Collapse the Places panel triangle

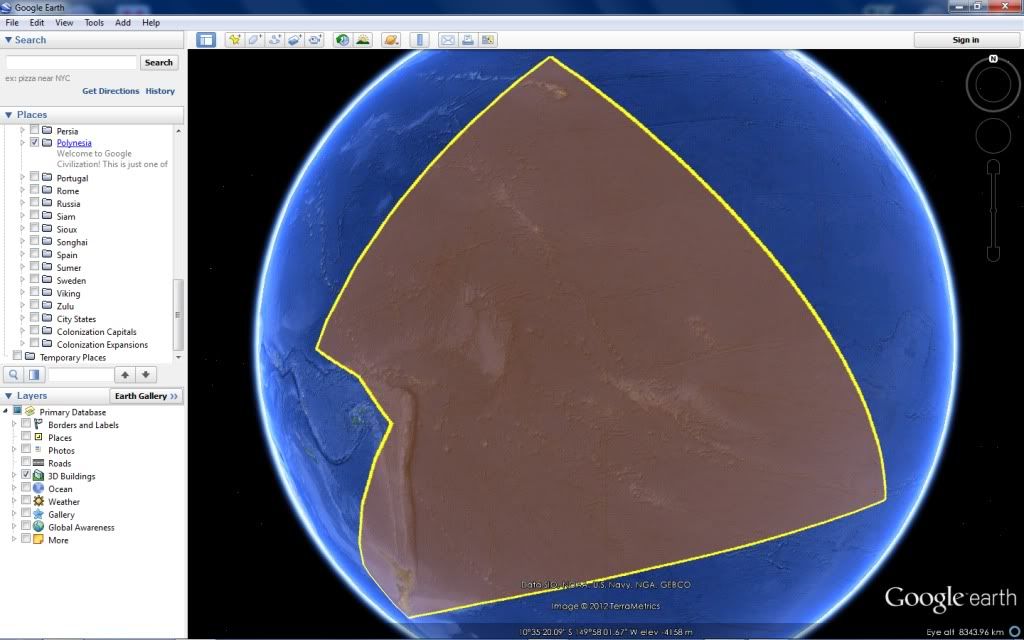[8, 114]
